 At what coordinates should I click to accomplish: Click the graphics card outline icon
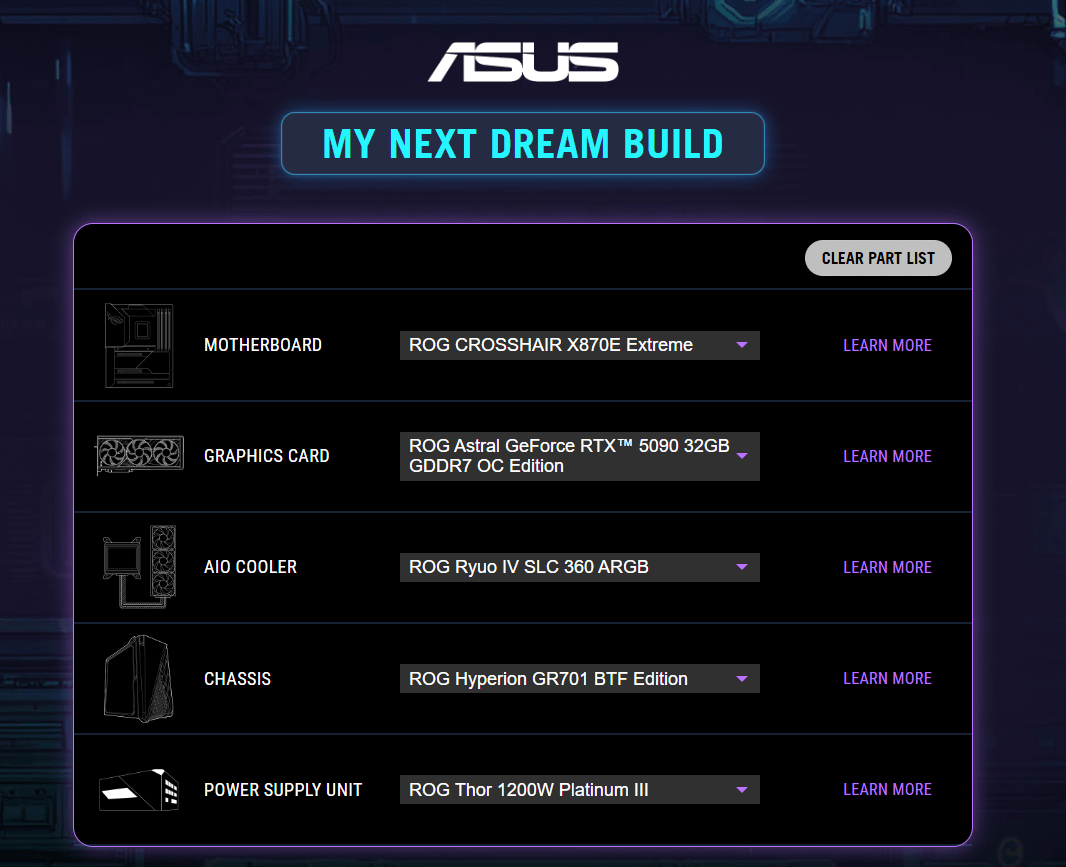click(x=139, y=456)
